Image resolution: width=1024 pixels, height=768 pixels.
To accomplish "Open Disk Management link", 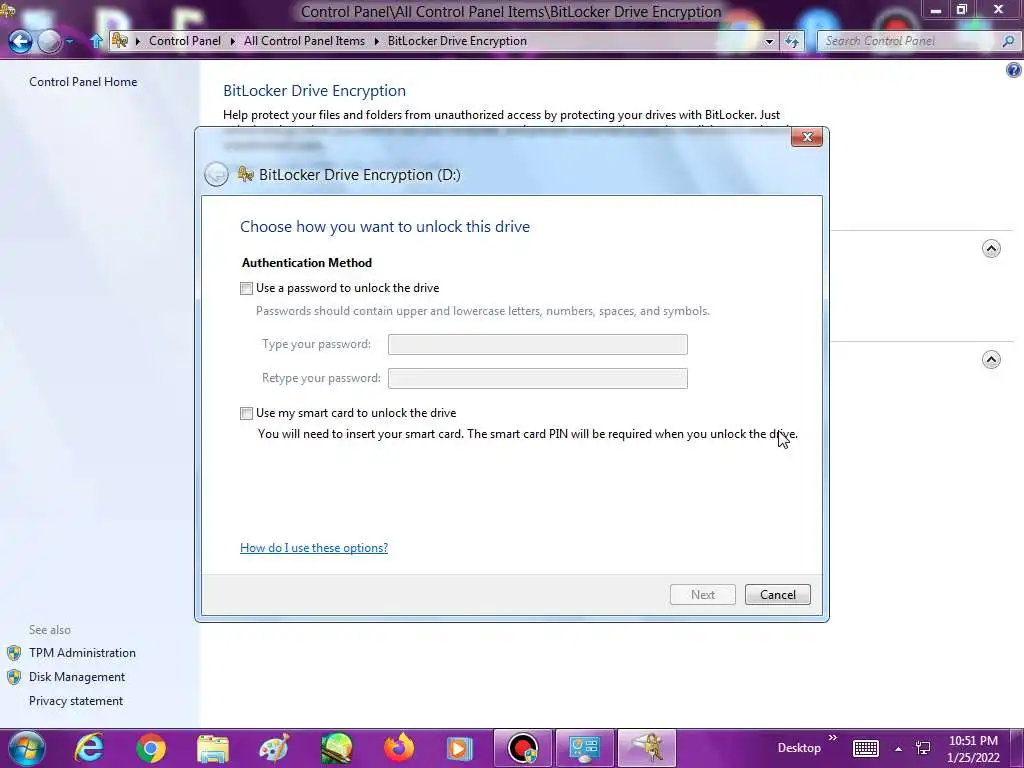I will click(77, 677).
